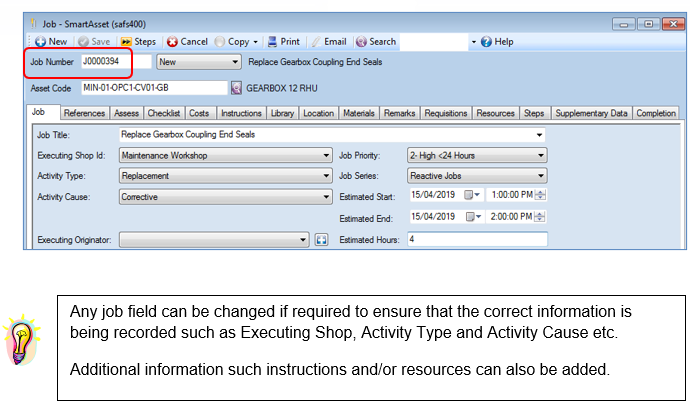Click the Copy toolbar button
690x410 pixels.
pyautogui.click(x=232, y=42)
